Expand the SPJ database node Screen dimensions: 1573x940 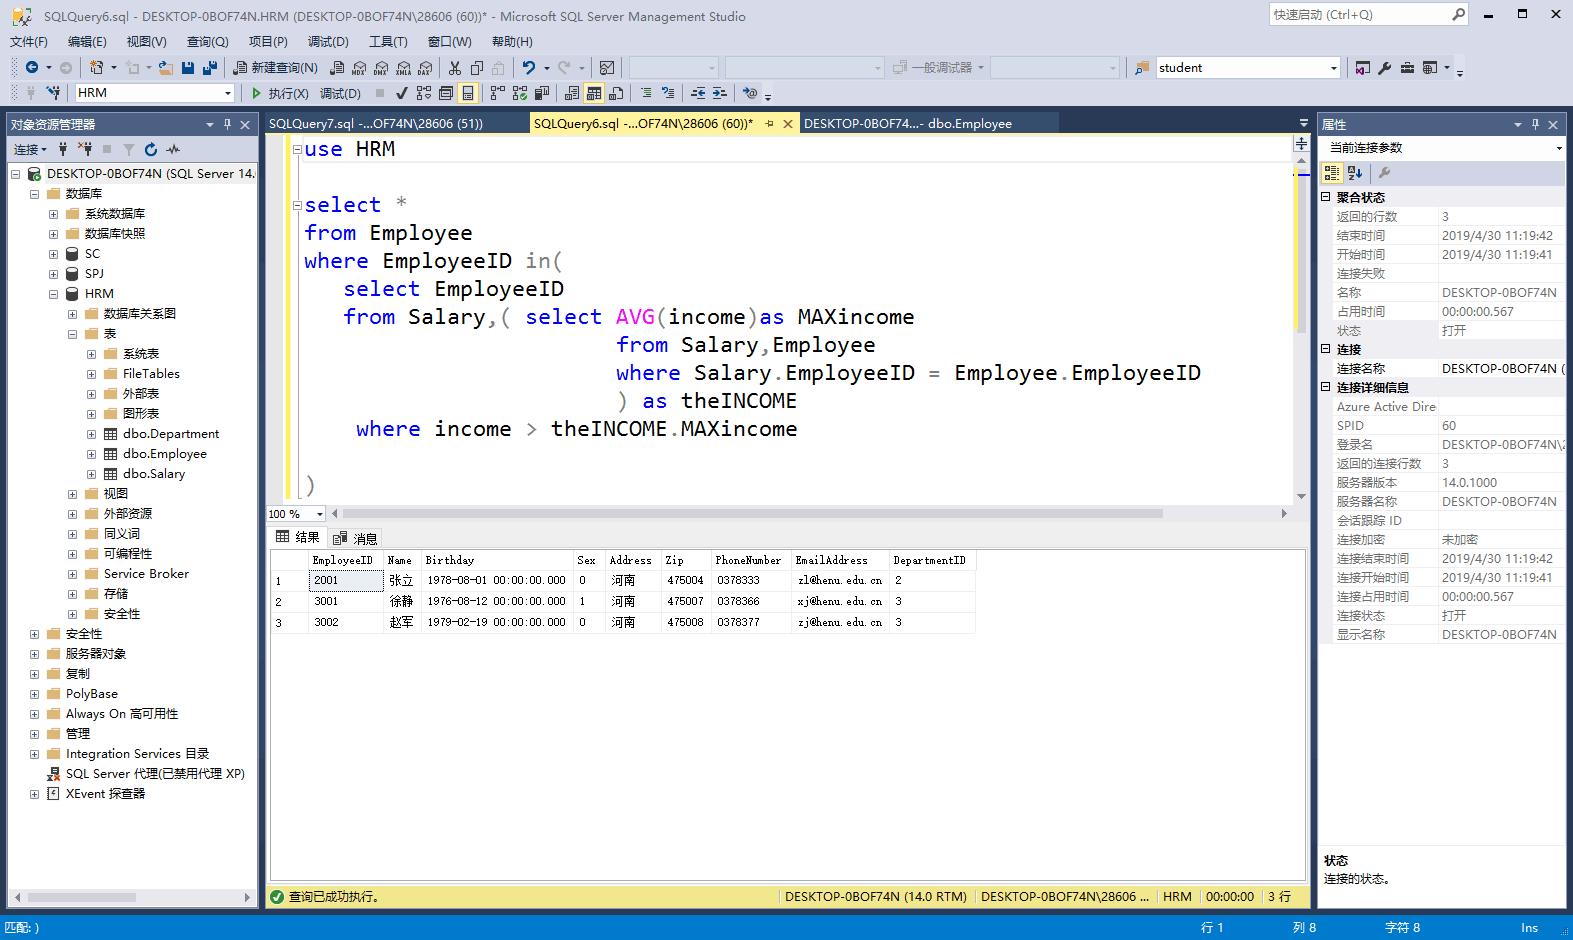pos(53,274)
